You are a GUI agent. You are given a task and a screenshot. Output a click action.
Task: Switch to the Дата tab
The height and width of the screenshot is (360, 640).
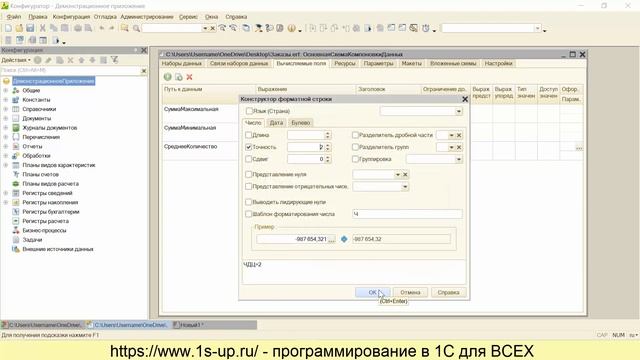pyautogui.click(x=276, y=122)
